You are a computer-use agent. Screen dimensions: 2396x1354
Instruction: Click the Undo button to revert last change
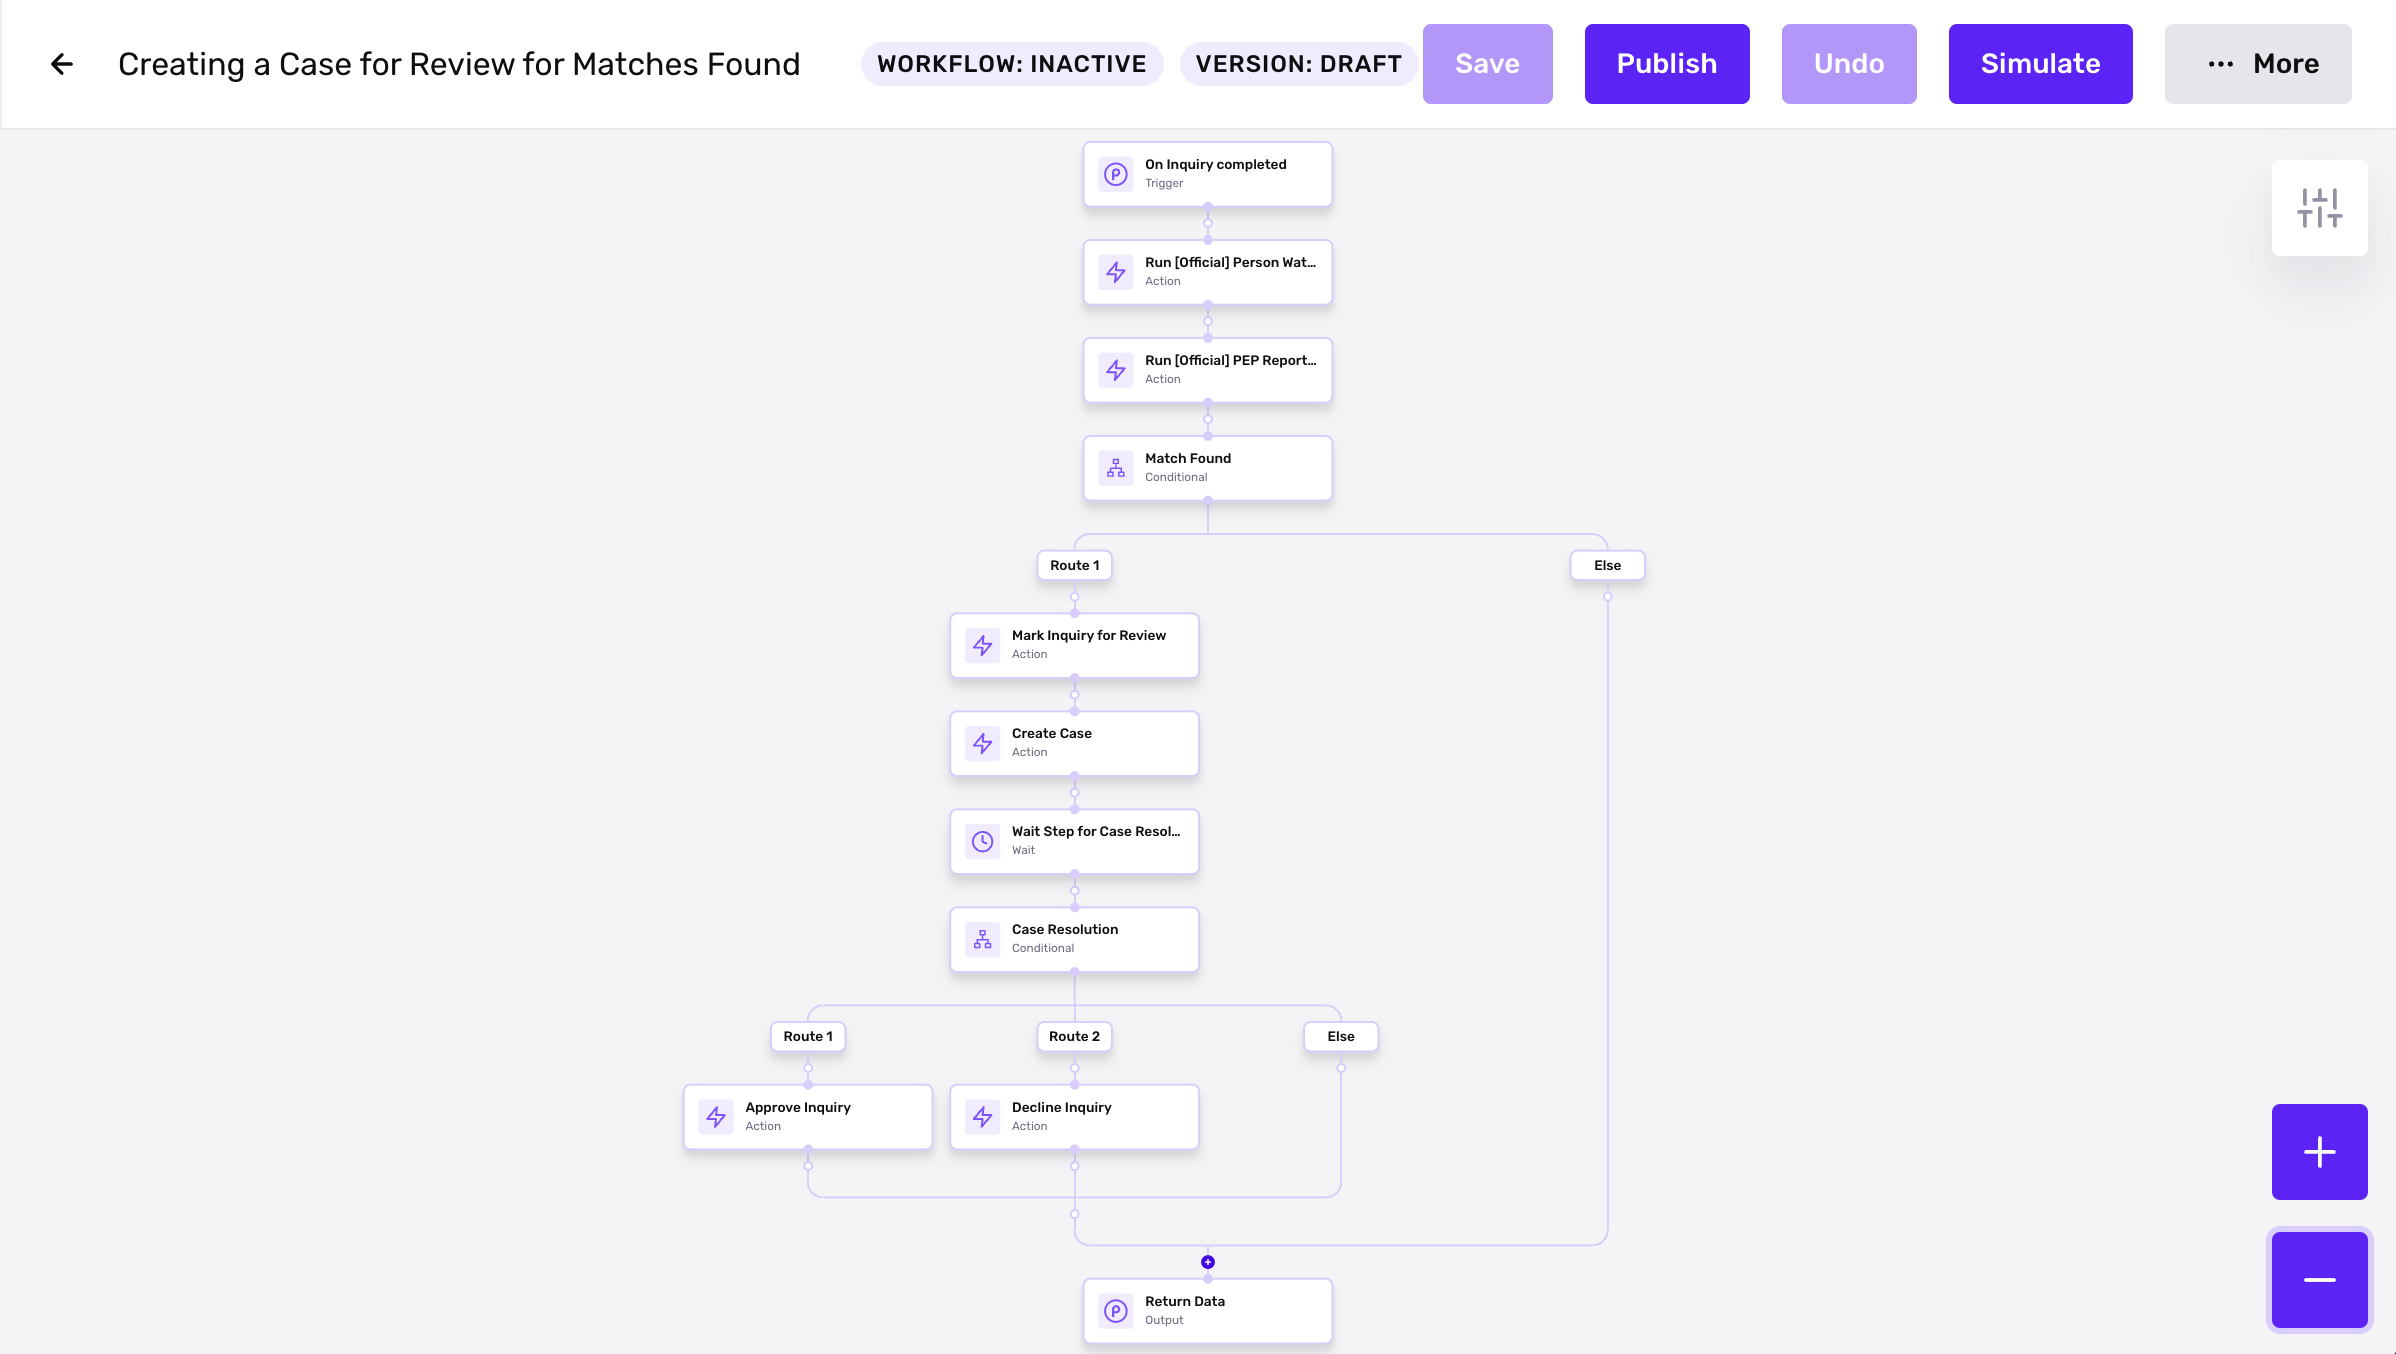(x=1848, y=64)
